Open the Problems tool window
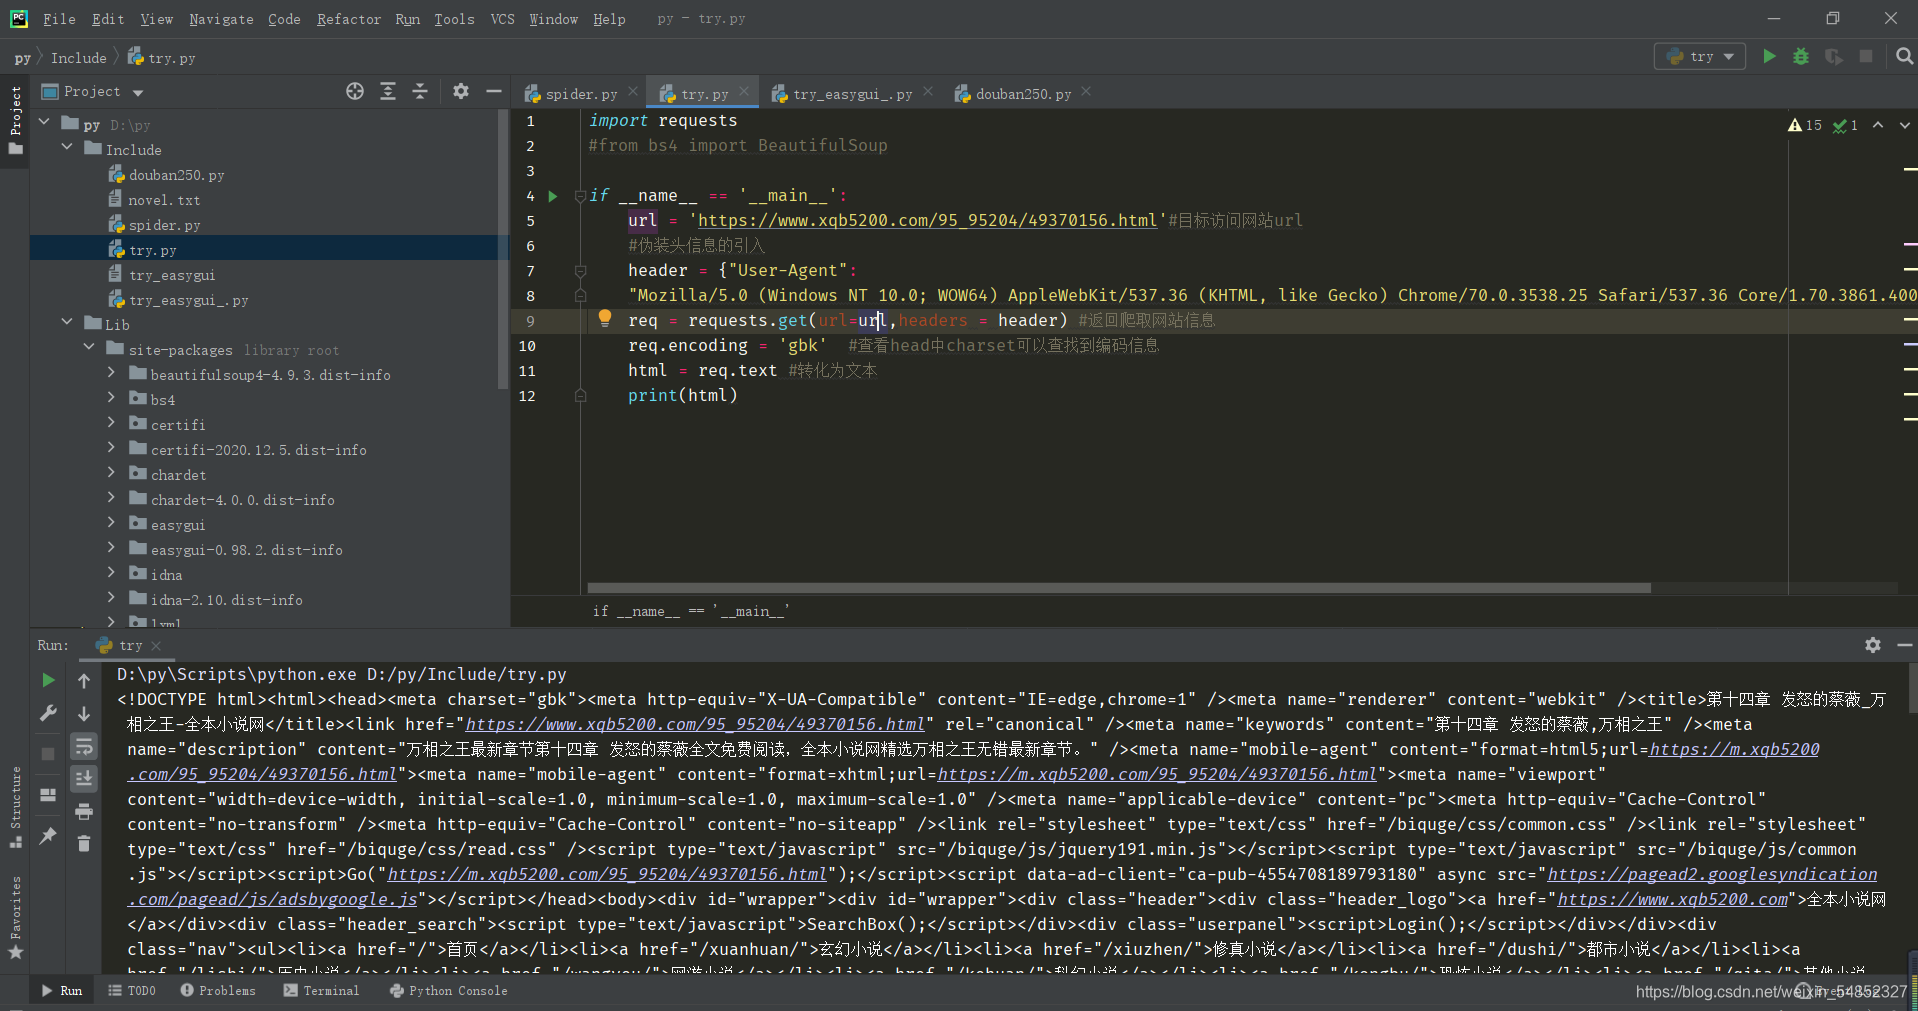This screenshot has width=1918, height=1011. (x=218, y=991)
